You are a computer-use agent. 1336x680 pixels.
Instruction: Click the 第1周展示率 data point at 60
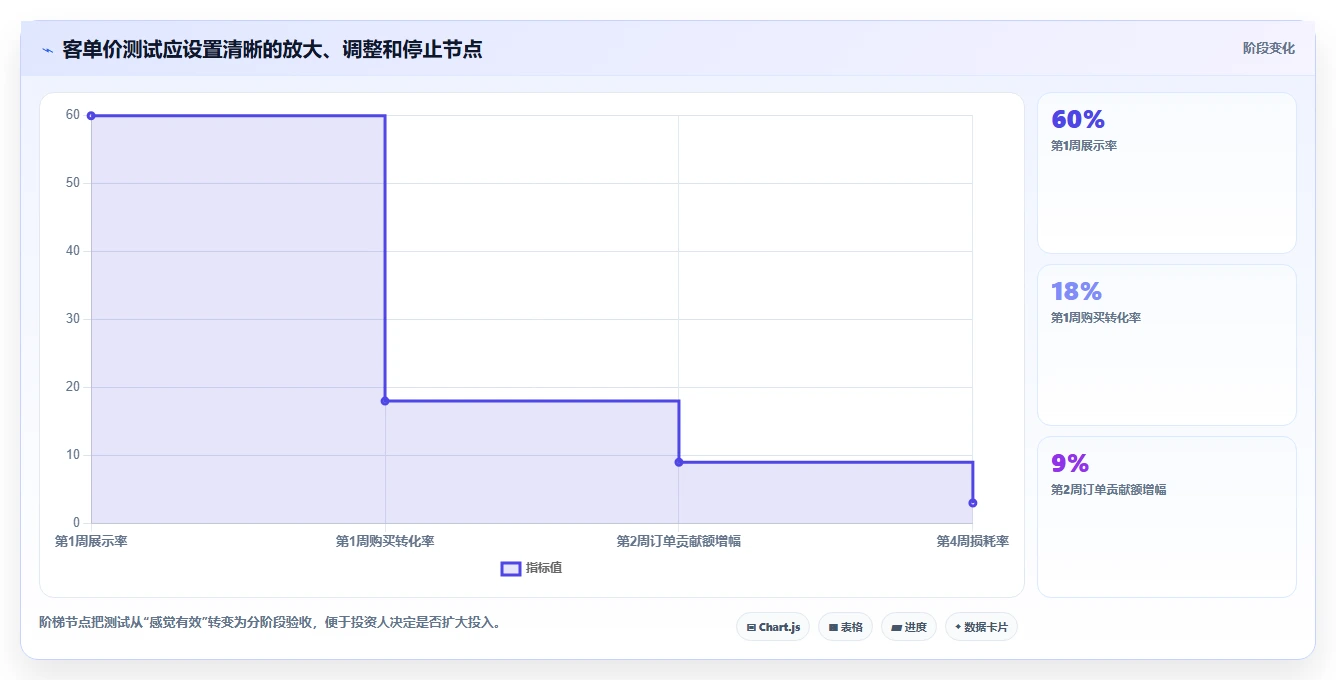[91, 115]
